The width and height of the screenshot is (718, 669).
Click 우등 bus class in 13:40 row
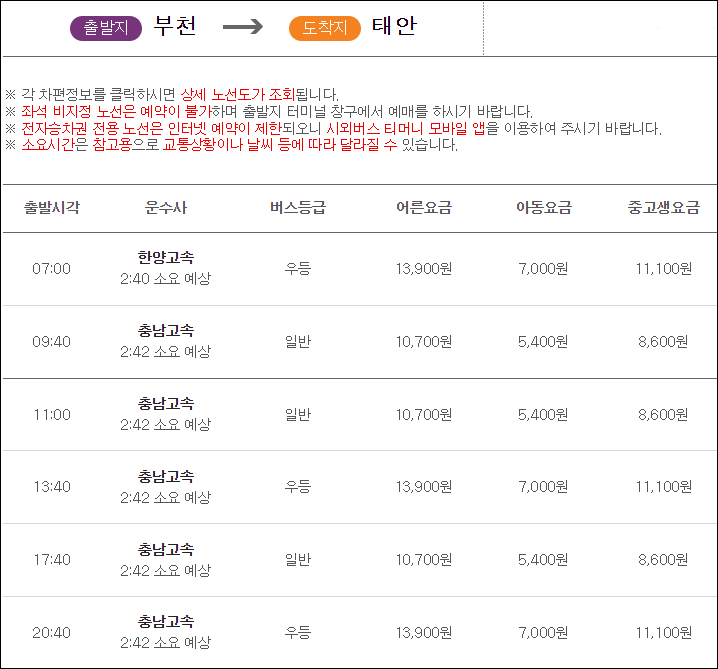(x=298, y=486)
